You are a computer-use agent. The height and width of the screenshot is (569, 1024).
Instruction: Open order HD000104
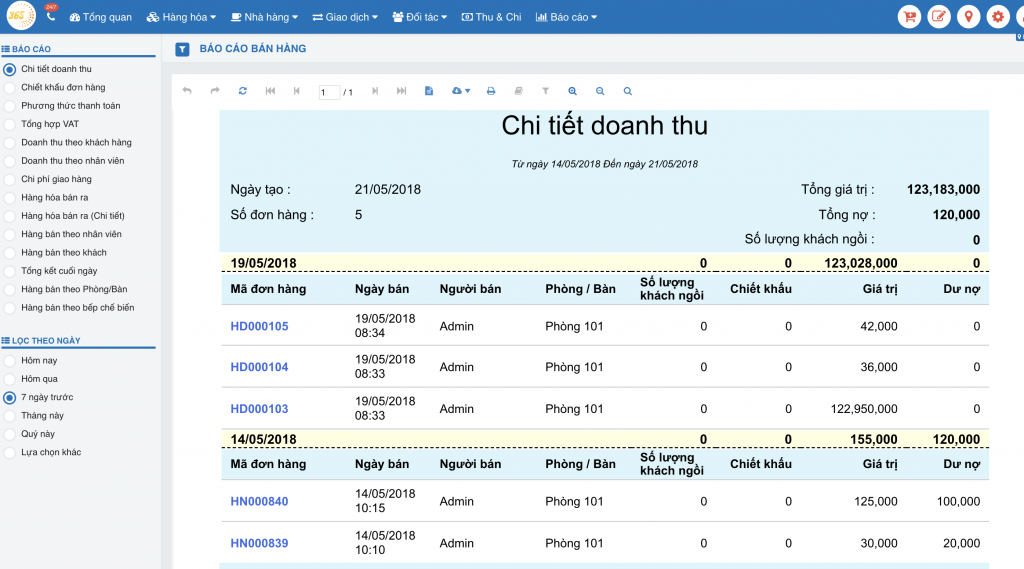click(259, 367)
